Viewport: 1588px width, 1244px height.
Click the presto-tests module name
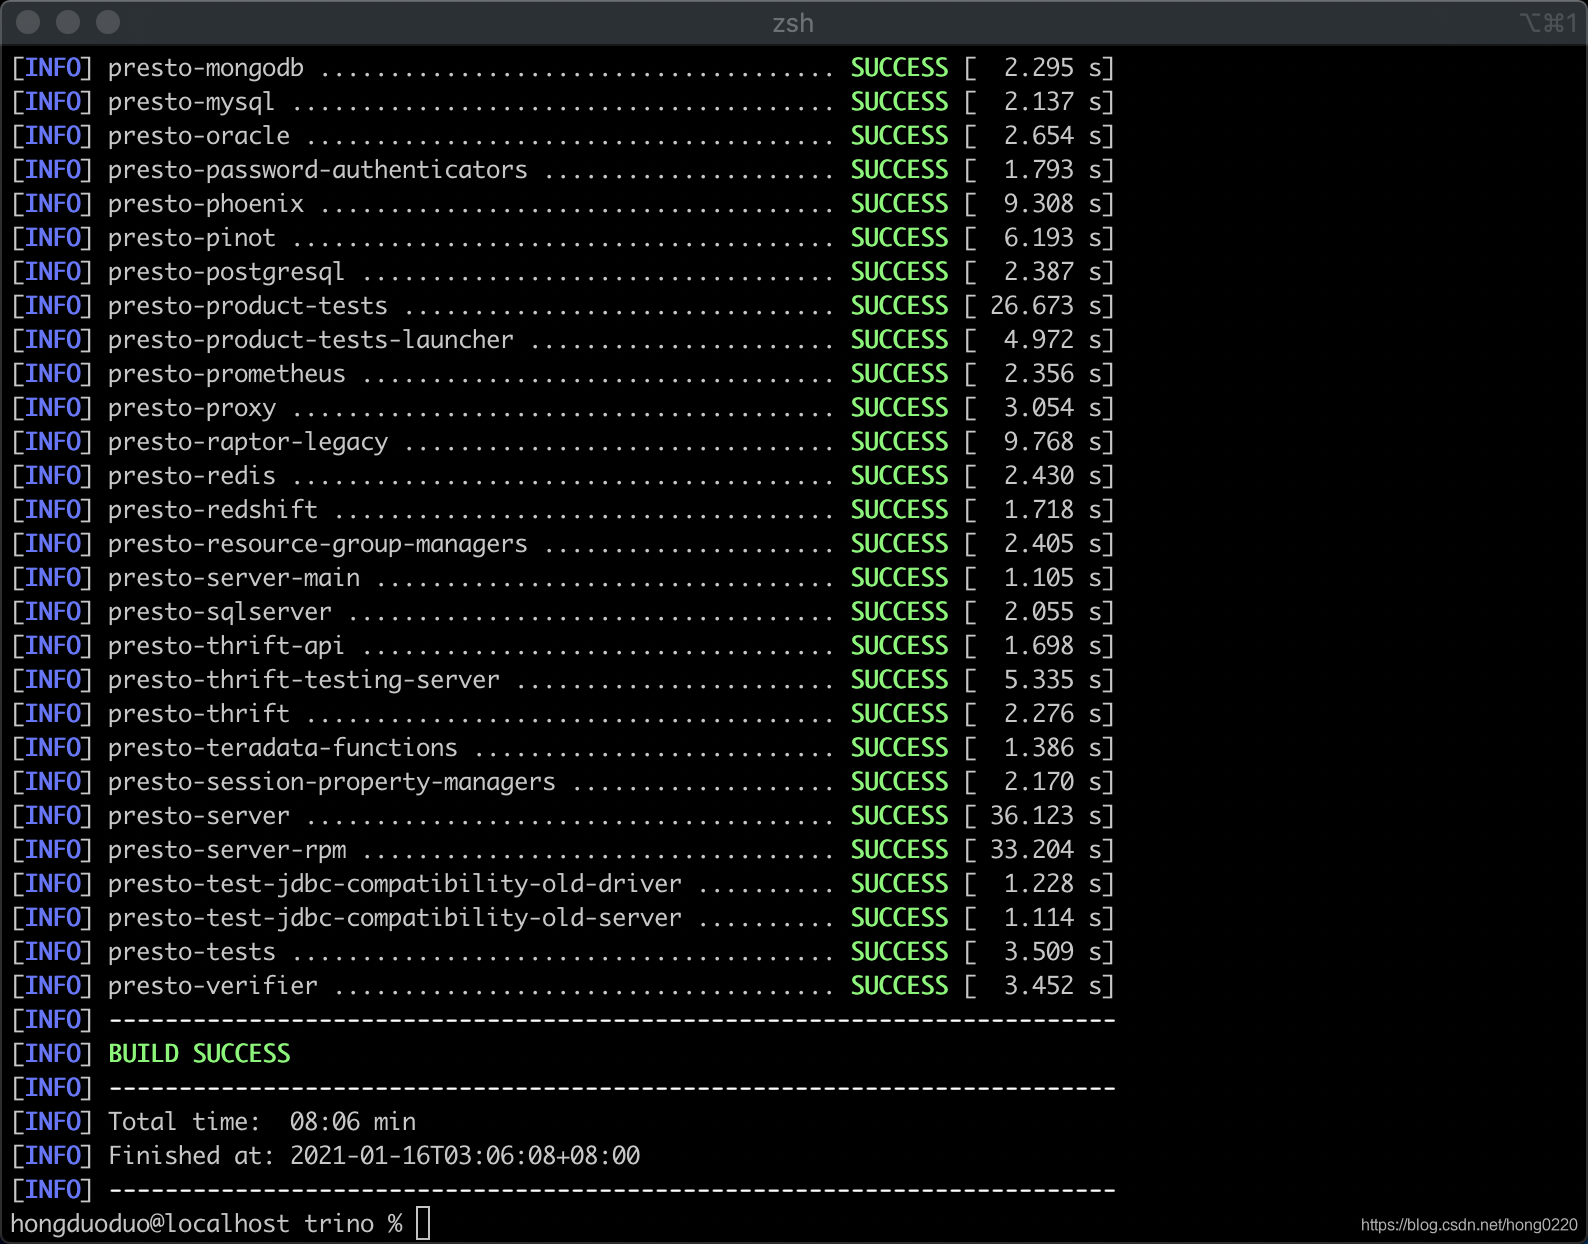192,952
